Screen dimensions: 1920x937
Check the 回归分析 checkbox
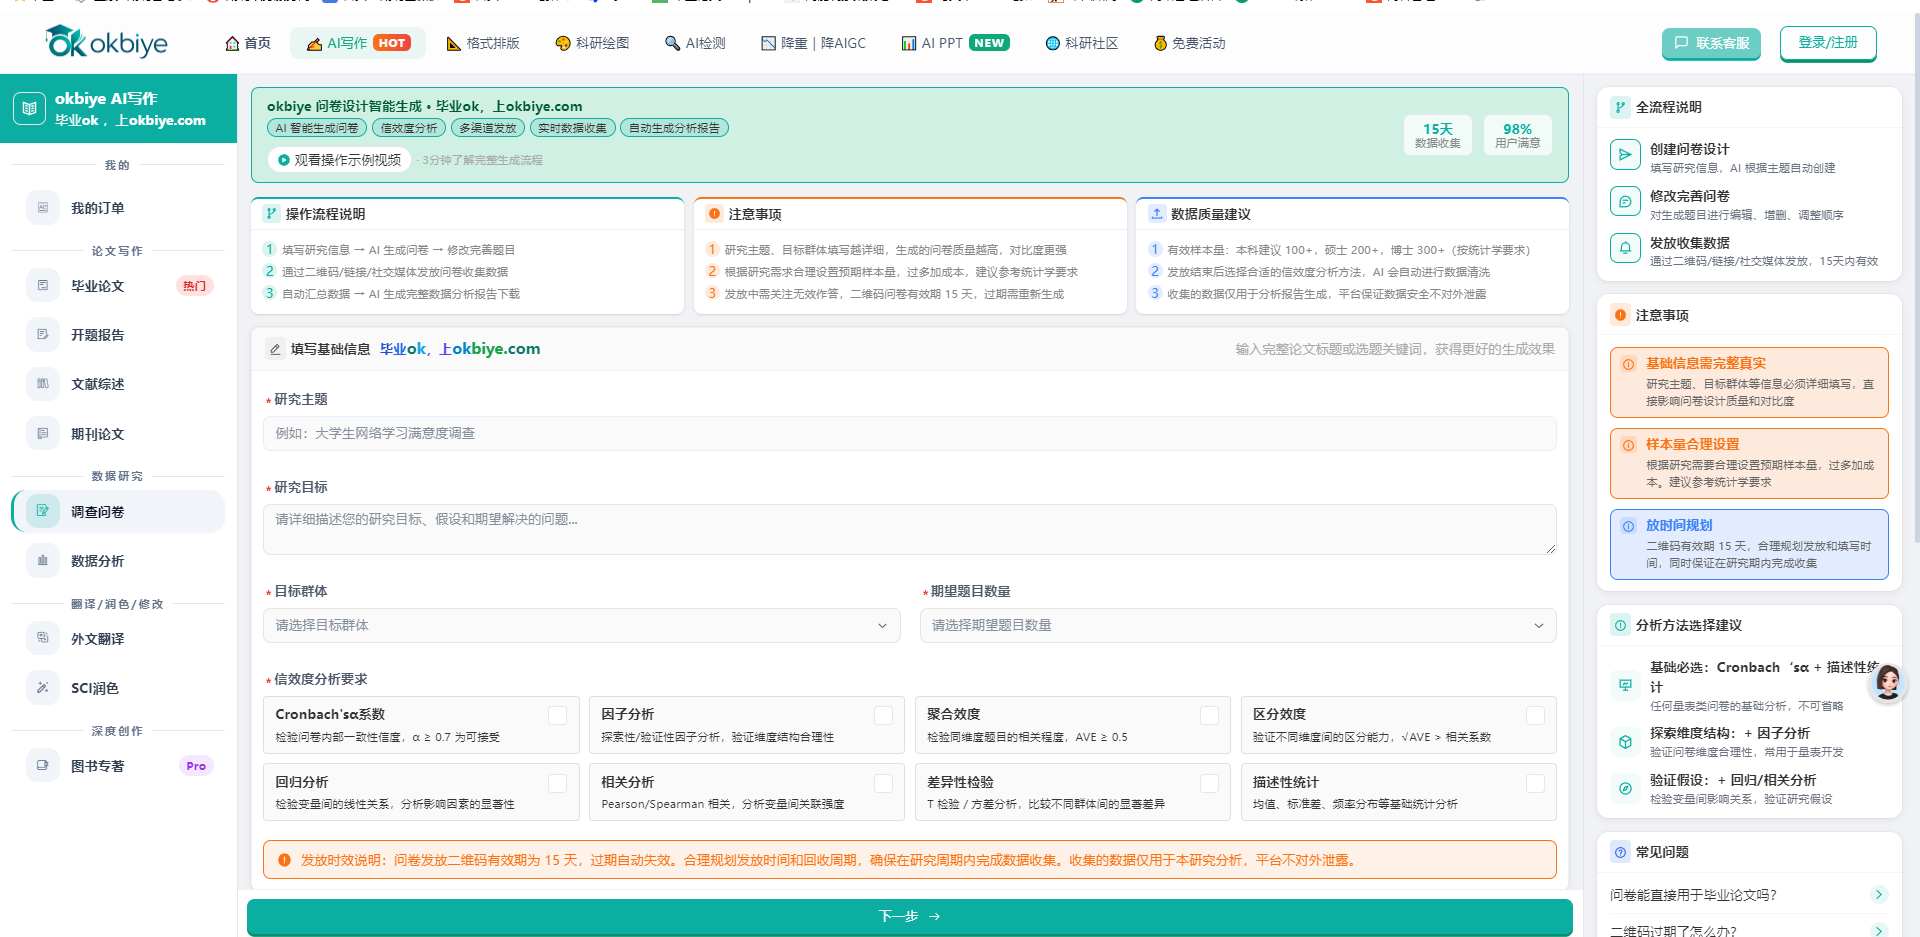[557, 783]
